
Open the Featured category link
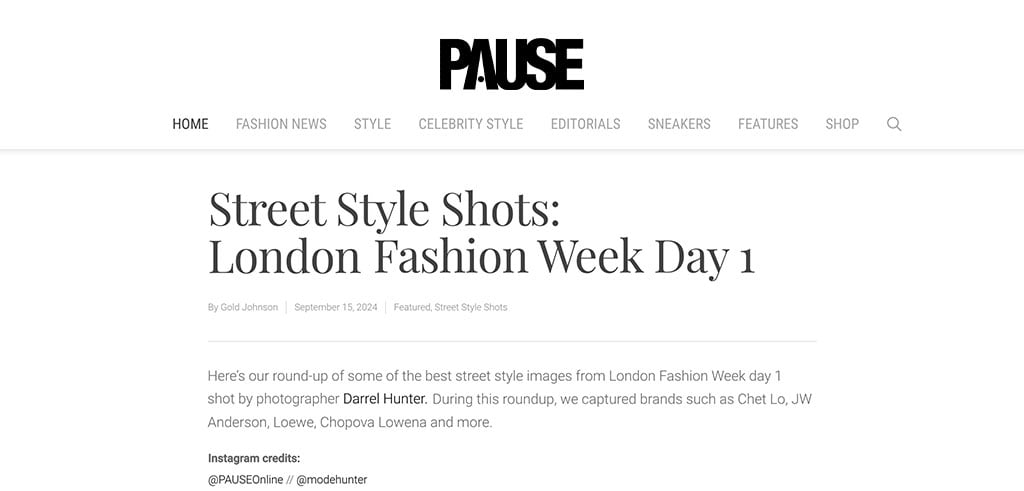(411, 307)
